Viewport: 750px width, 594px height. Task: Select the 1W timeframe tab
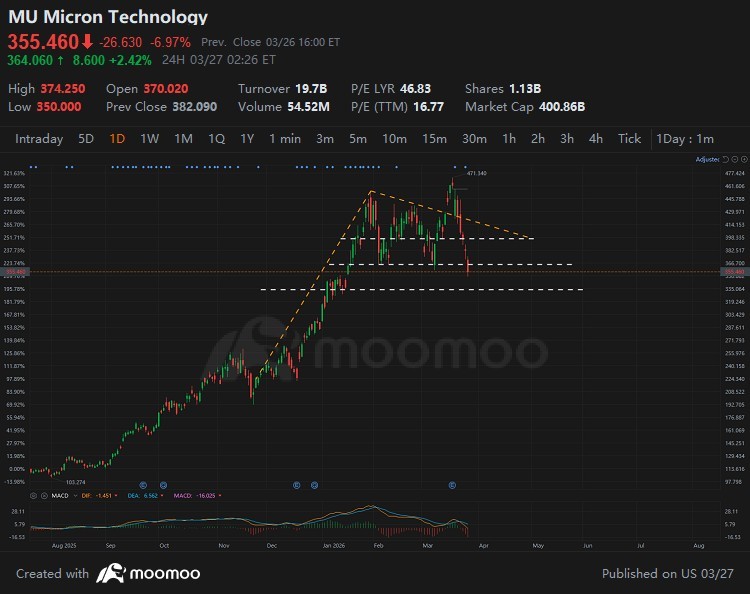[x=149, y=139]
